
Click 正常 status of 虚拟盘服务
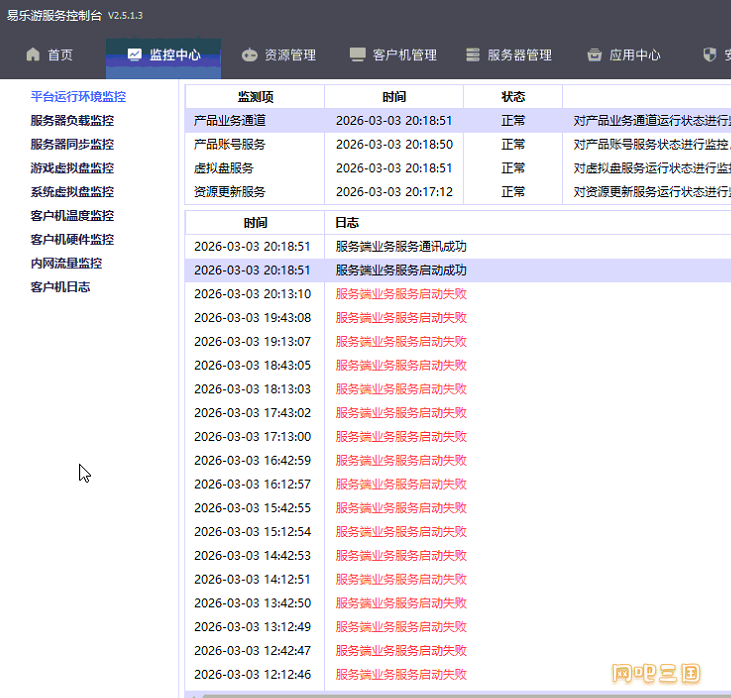pyautogui.click(x=513, y=168)
